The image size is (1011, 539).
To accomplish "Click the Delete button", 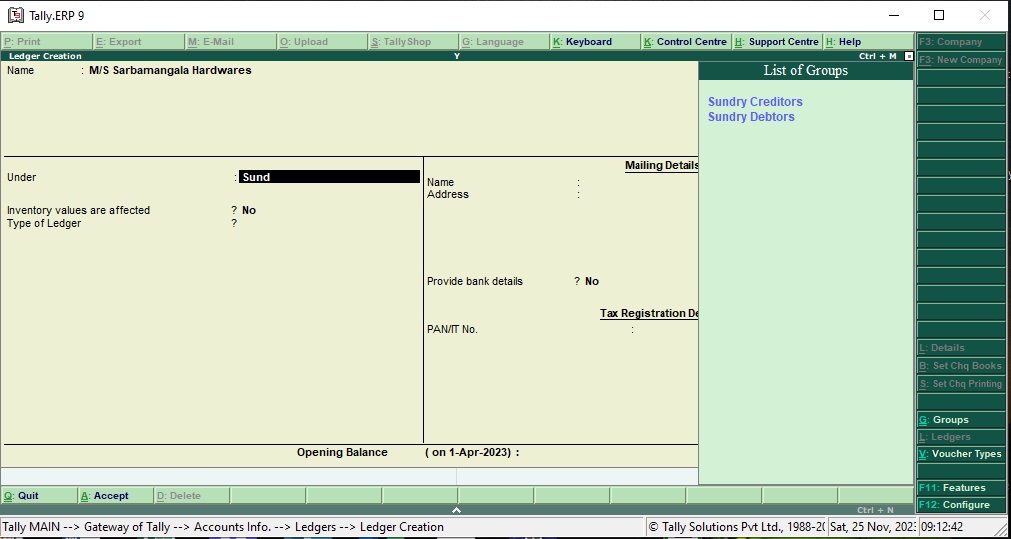I will [x=192, y=496].
